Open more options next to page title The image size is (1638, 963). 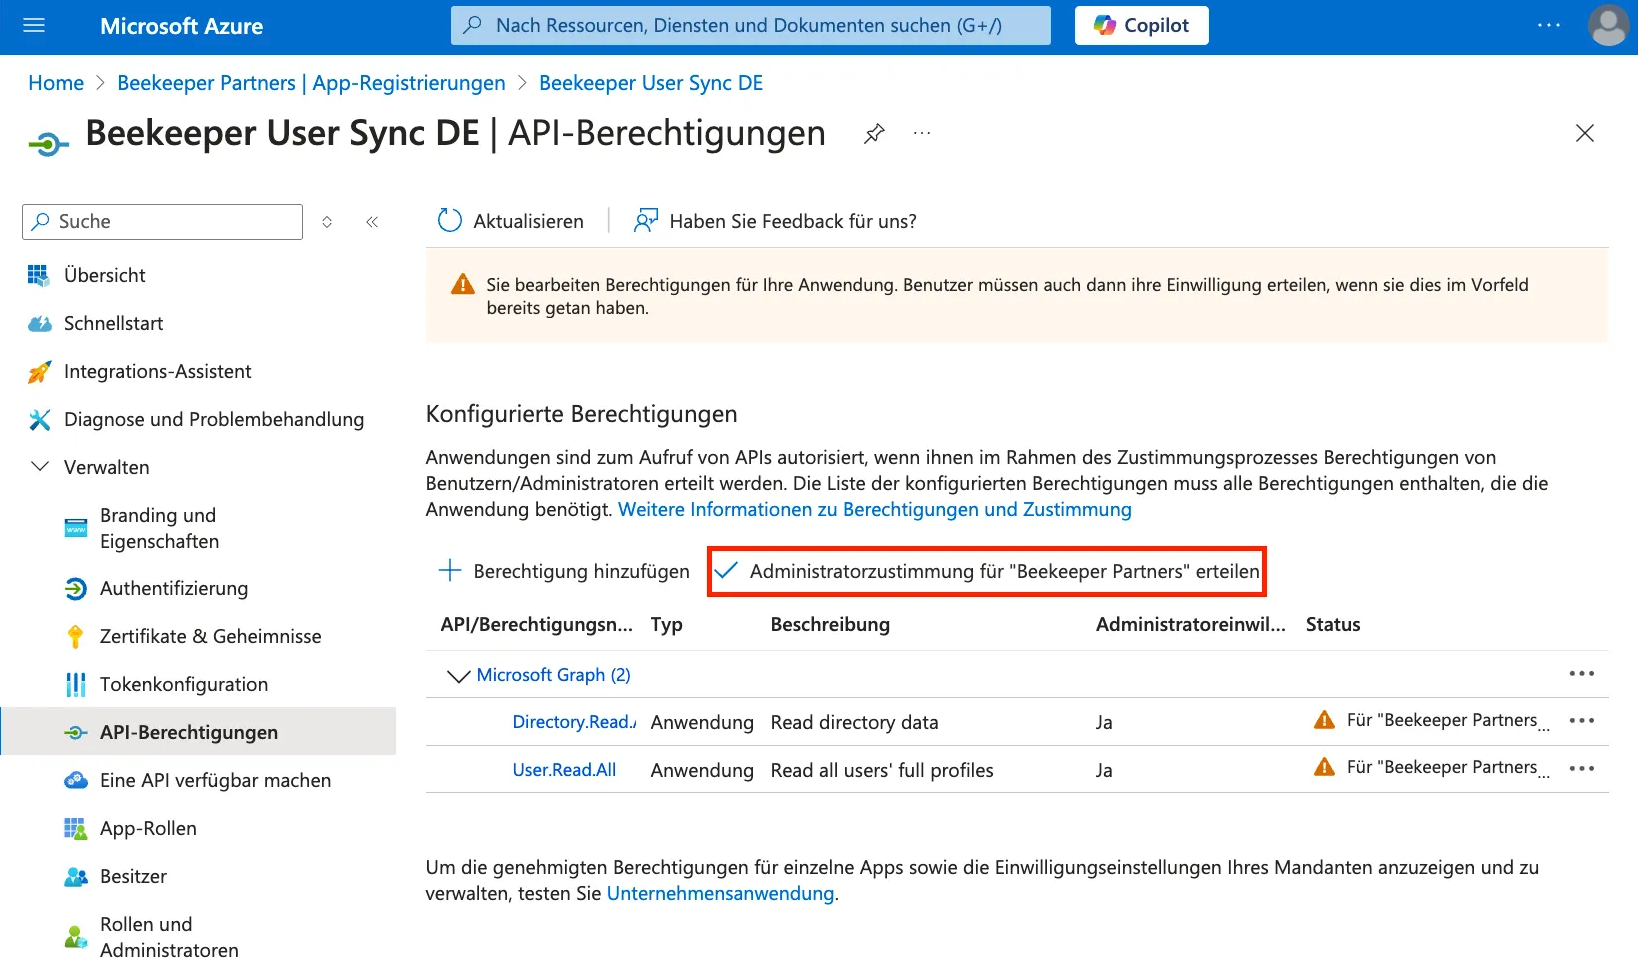click(x=922, y=133)
